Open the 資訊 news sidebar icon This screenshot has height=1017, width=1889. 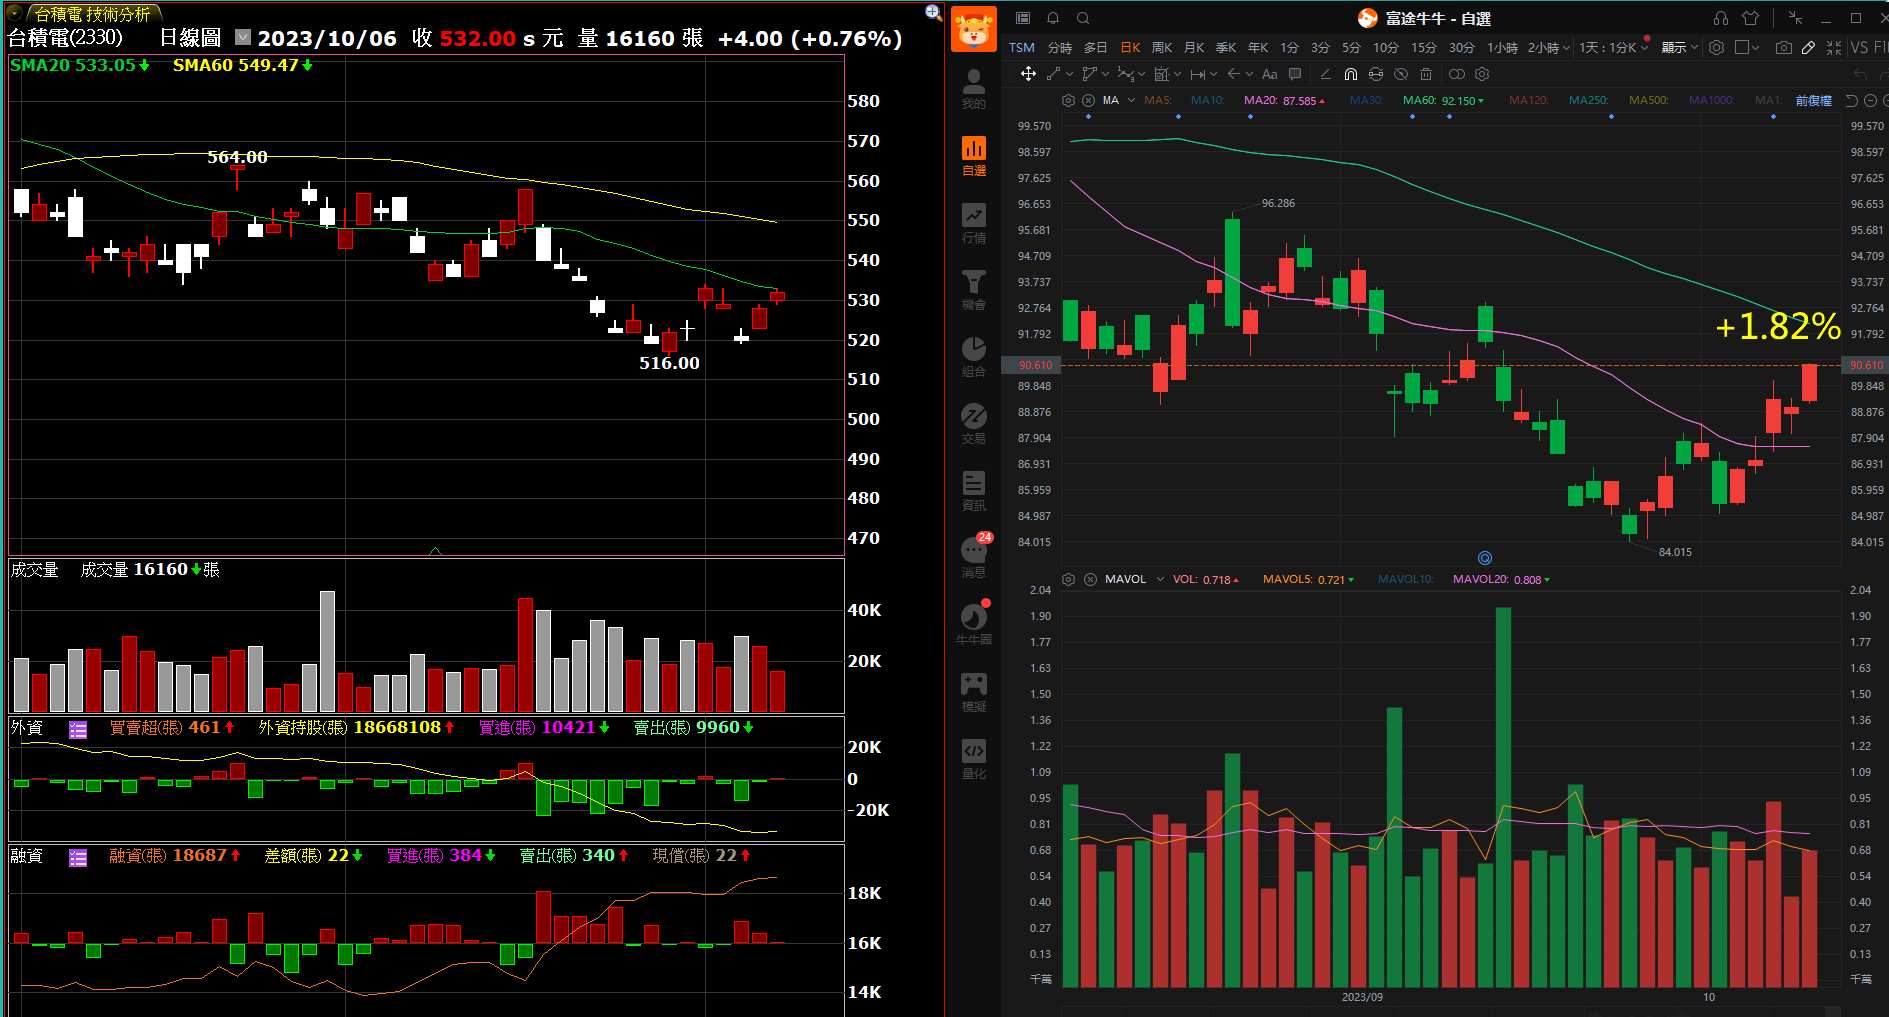point(973,491)
